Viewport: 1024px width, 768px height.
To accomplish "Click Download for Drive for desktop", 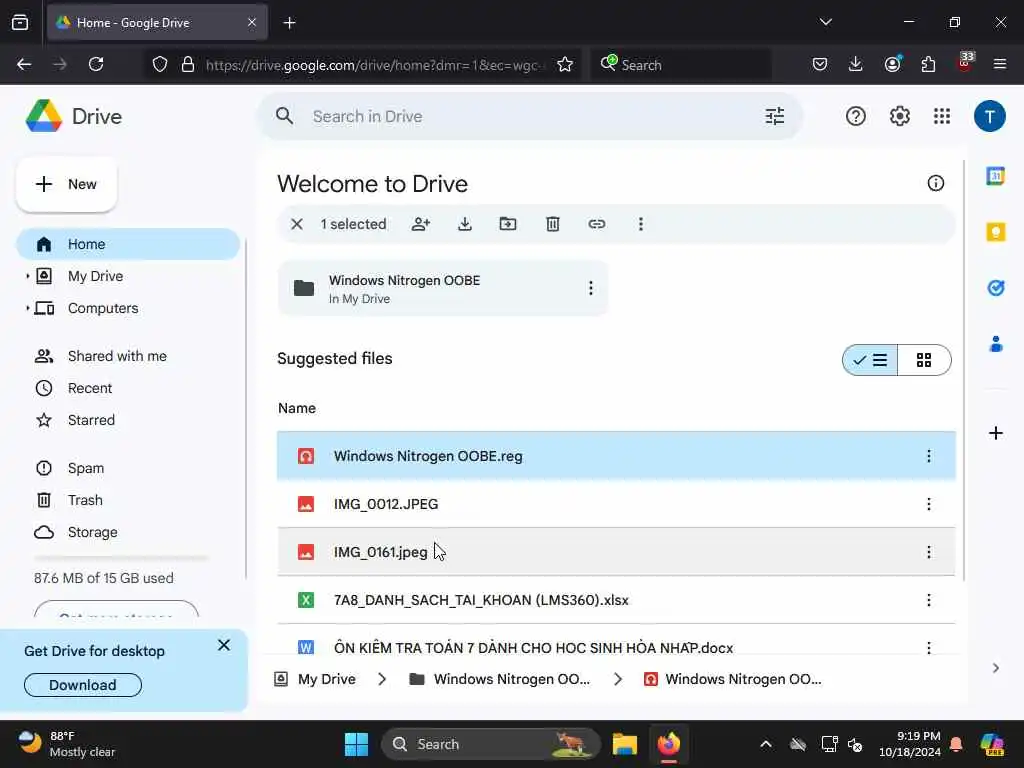I will [82, 685].
